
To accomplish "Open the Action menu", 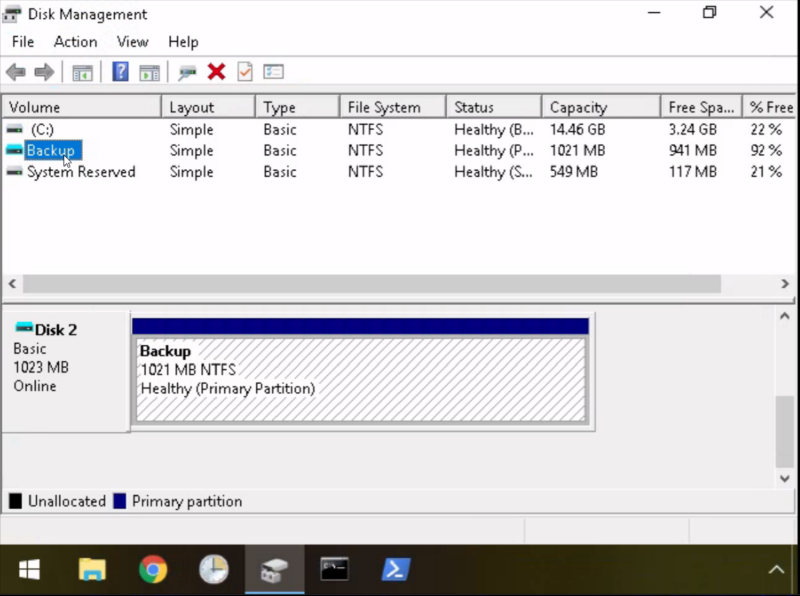I will coord(75,42).
